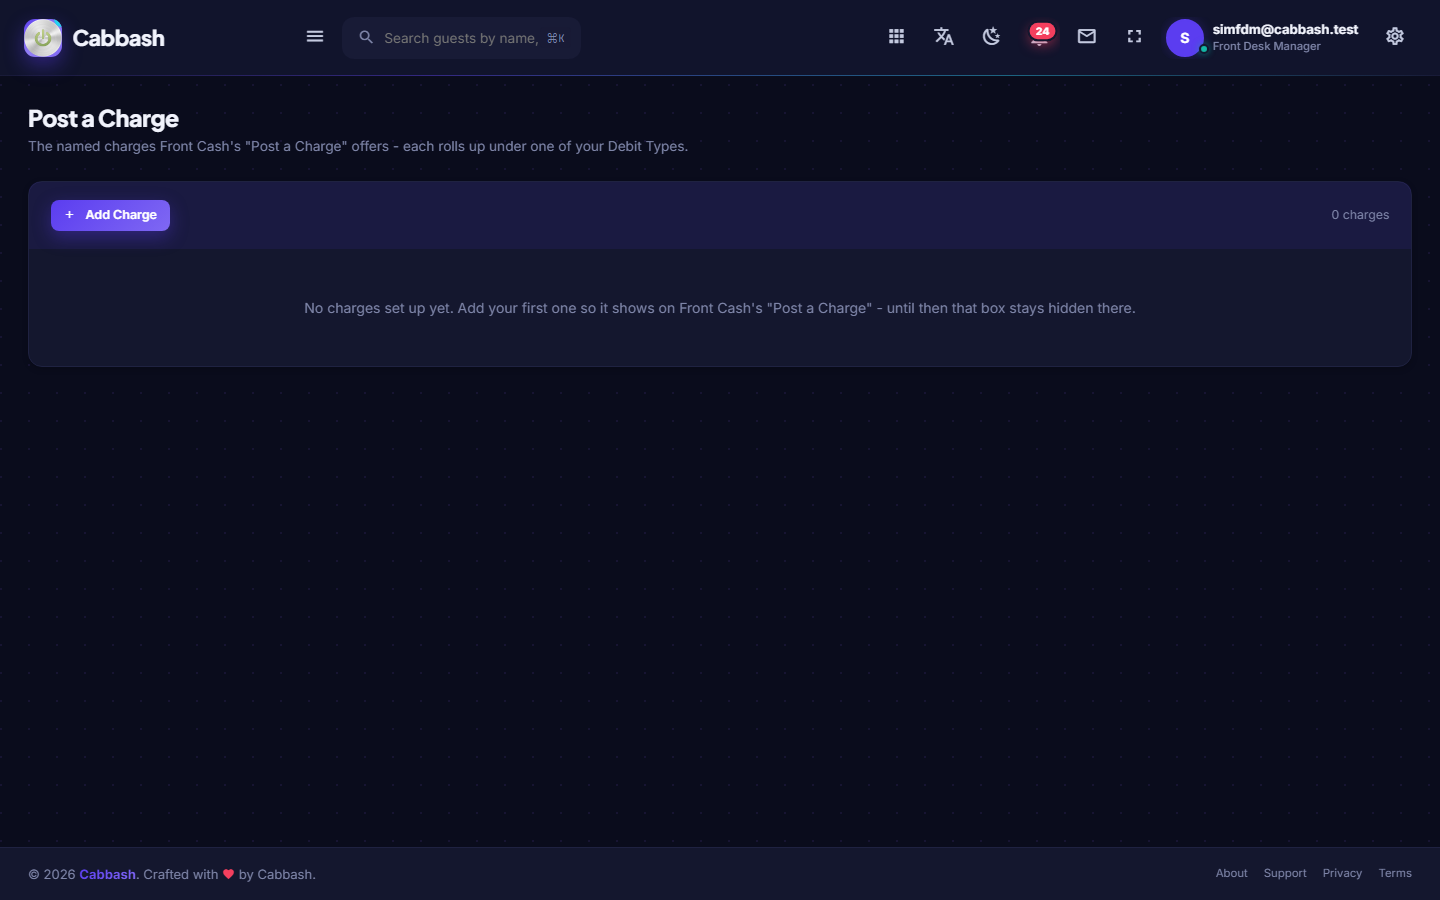The width and height of the screenshot is (1440, 900).
Task: Open notifications with 24 badge
Action: [1040, 36]
